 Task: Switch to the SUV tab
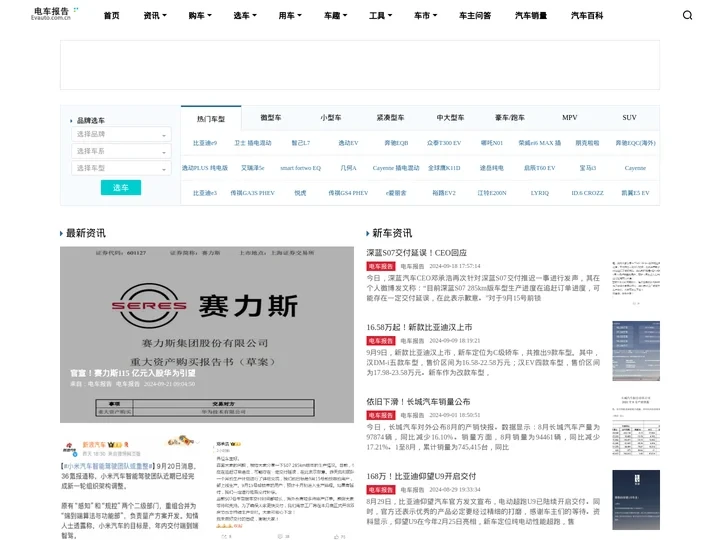click(629, 118)
